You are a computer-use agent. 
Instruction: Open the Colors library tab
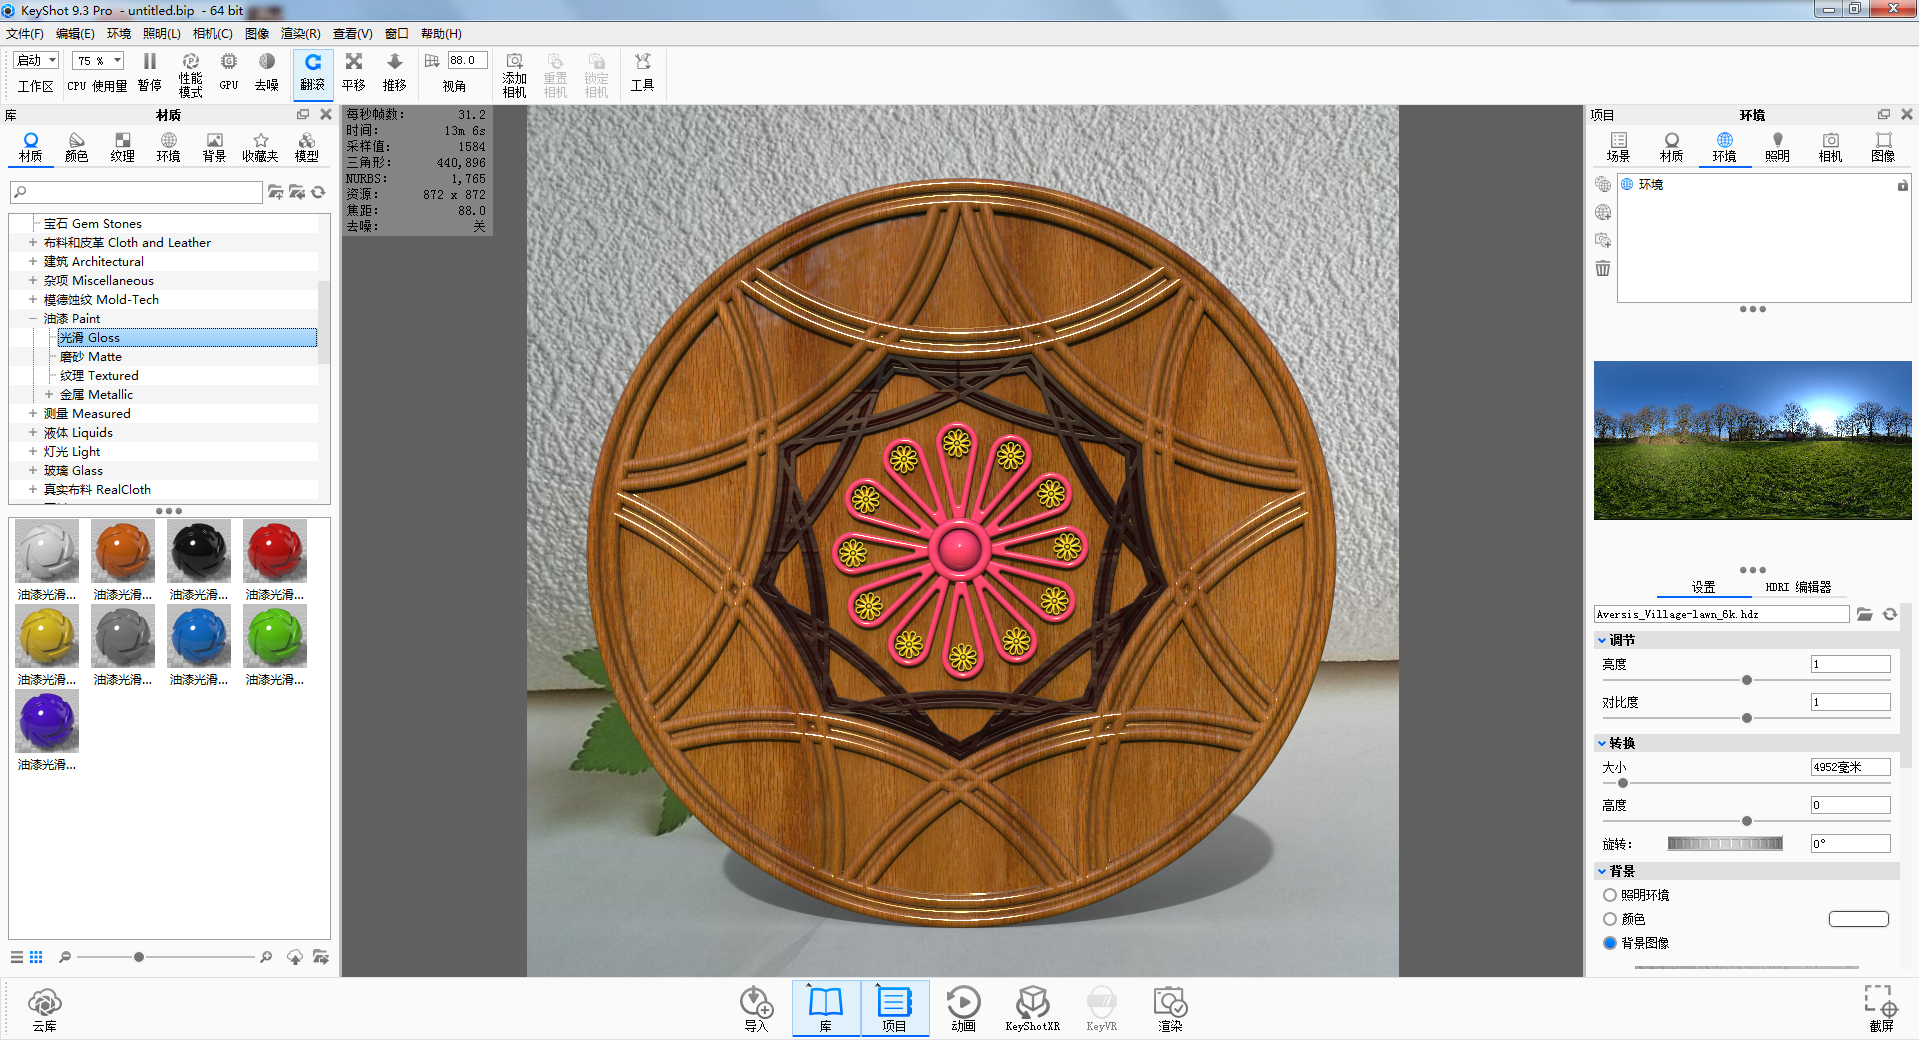[x=77, y=147]
